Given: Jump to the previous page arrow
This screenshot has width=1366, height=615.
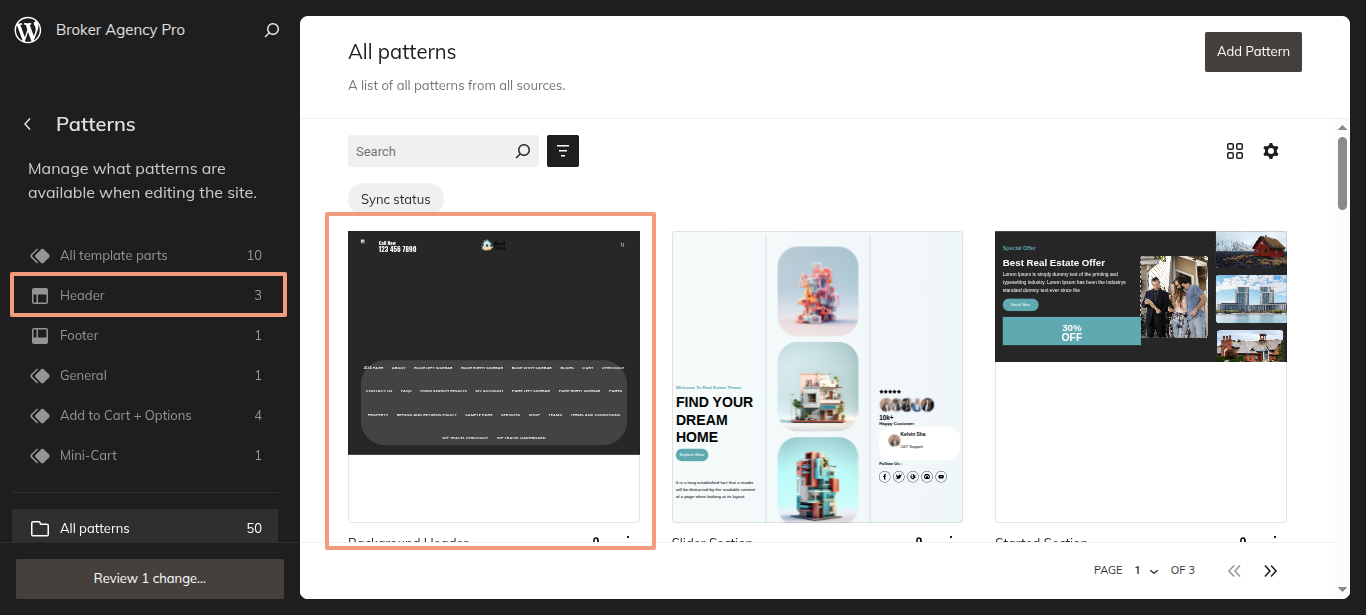Looking at the screenshot, I should (1234, 570).
